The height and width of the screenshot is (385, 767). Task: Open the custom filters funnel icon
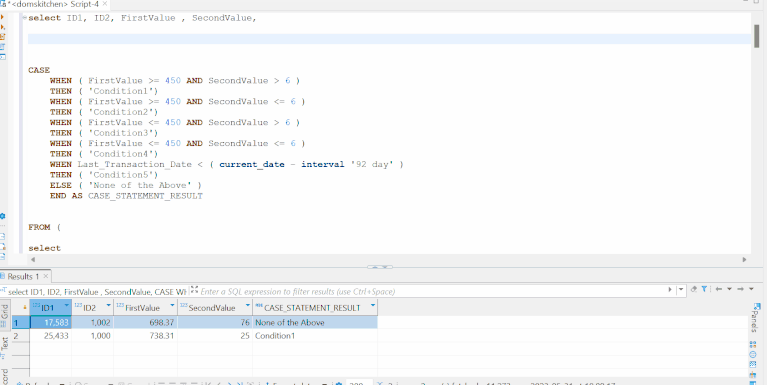704,289
